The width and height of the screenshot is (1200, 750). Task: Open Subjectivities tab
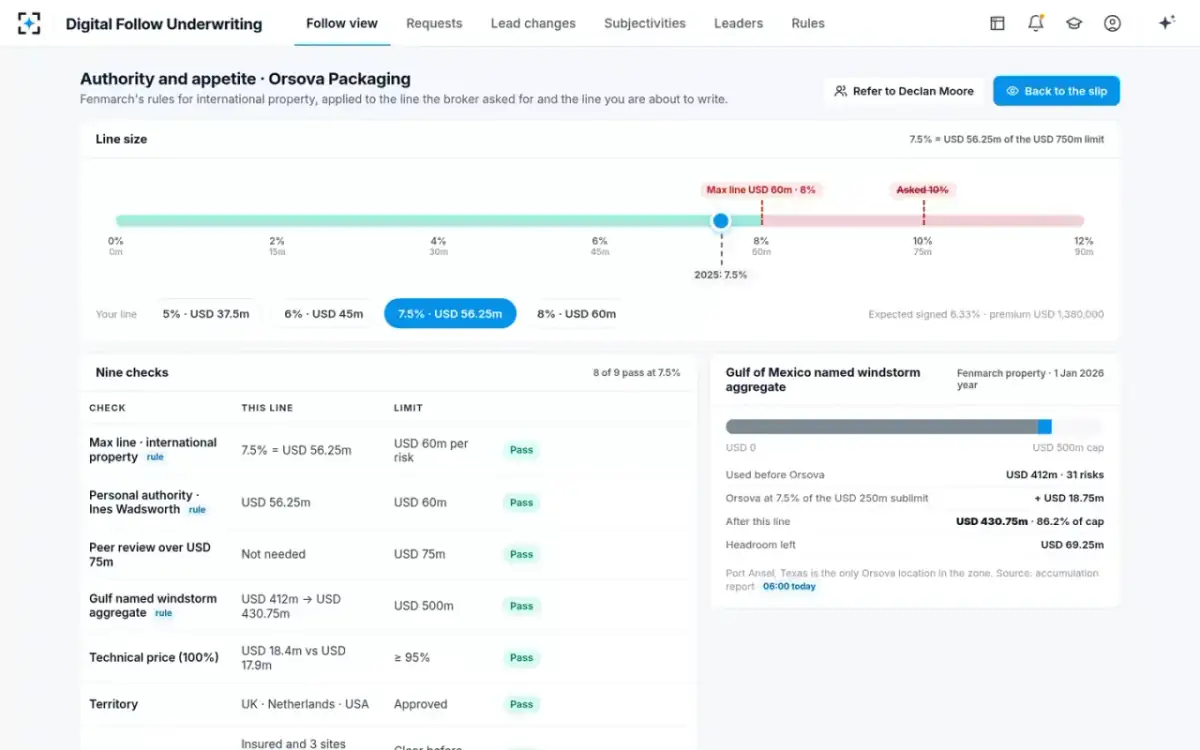tap(645, 23)
